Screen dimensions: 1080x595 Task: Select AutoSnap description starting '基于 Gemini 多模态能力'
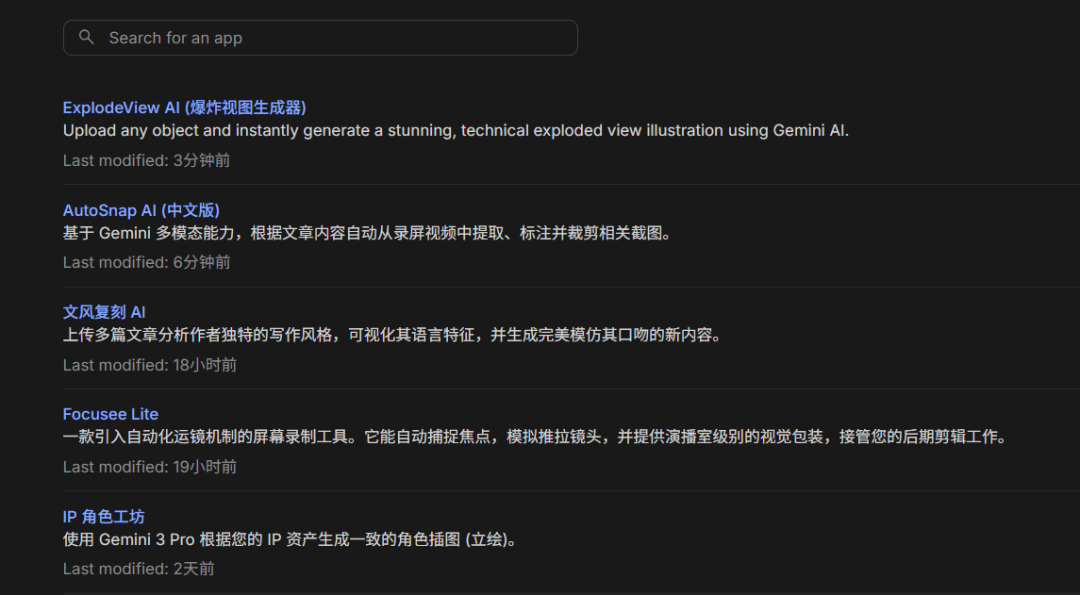[x=368, y=233]
